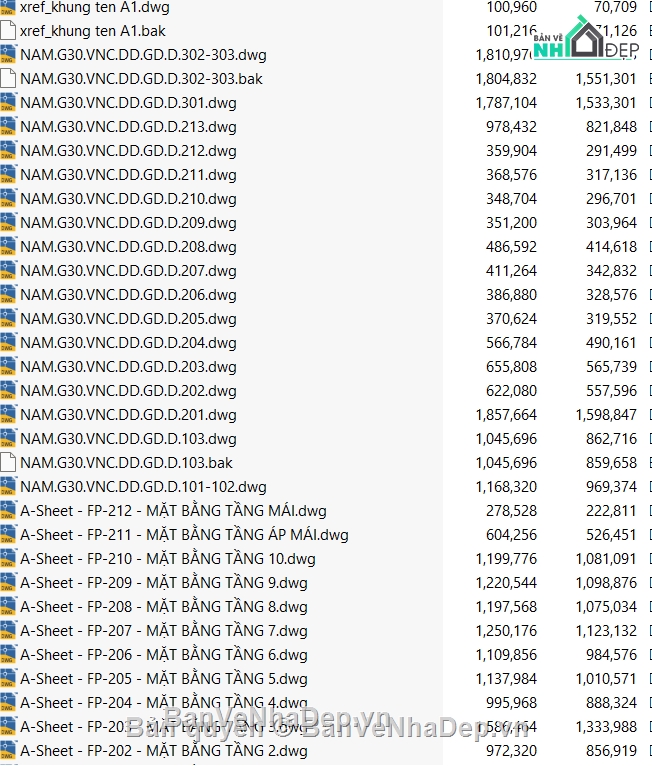Select A-Sheet FP-202 MẶT BẰNG TẦNG 2.dwg

[163, 750]
